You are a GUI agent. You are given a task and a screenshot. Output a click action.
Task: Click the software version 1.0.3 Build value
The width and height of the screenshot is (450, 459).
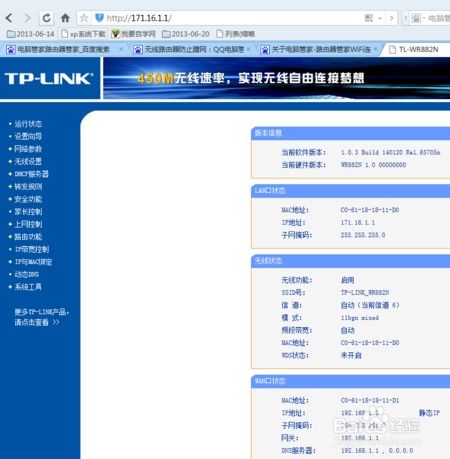pyautogui.click(x=390, y=152)
